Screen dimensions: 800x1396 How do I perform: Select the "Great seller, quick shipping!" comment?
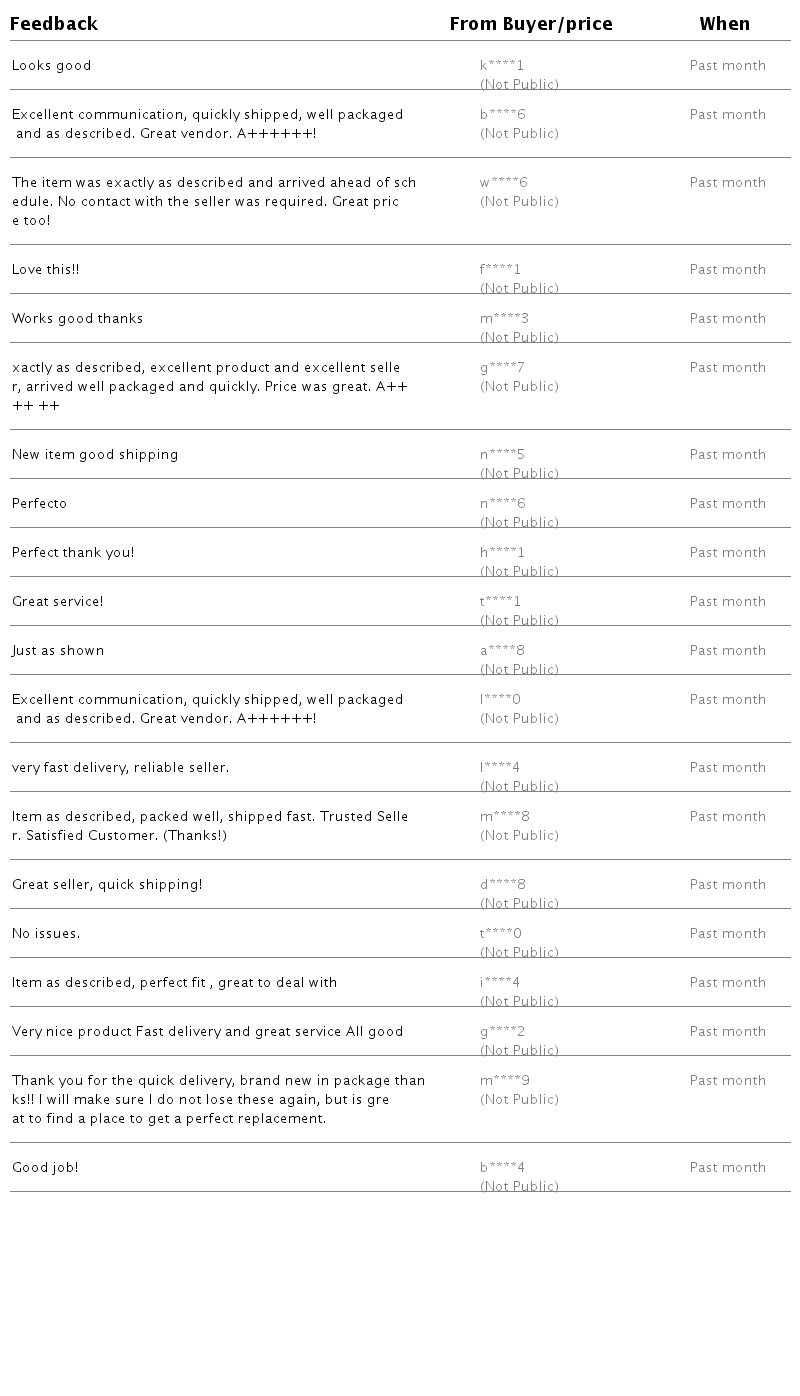coord(107,885)
